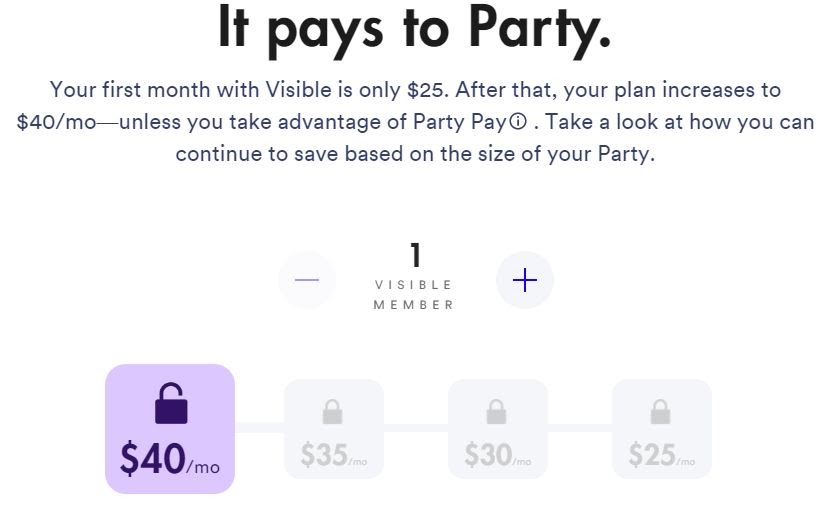Click the minus button to remove member
This screenshot has height=528, width=830.
(x=307, y=280)
